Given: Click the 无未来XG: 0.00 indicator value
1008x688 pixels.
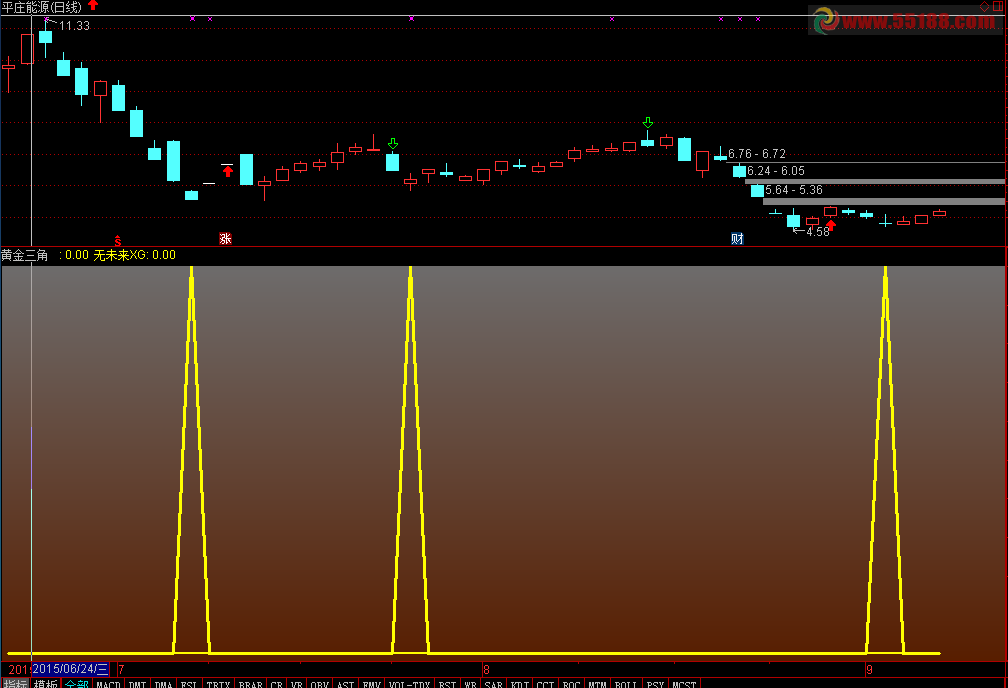Looking at the screenshot, I should [x=134, y=255].
